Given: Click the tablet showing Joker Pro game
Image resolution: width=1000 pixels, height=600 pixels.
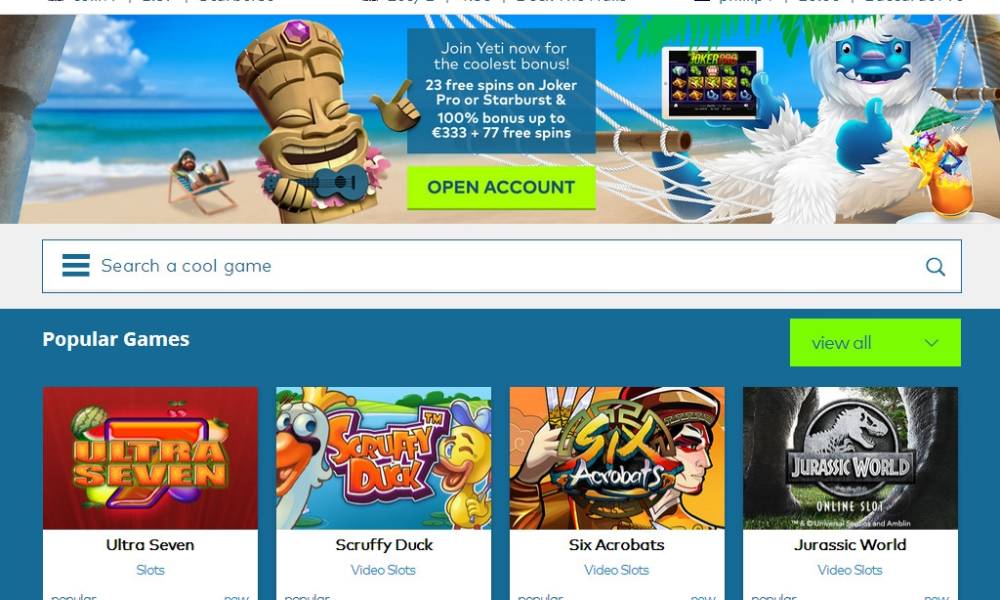Looking at the screenshot, I should click(712, 82).
